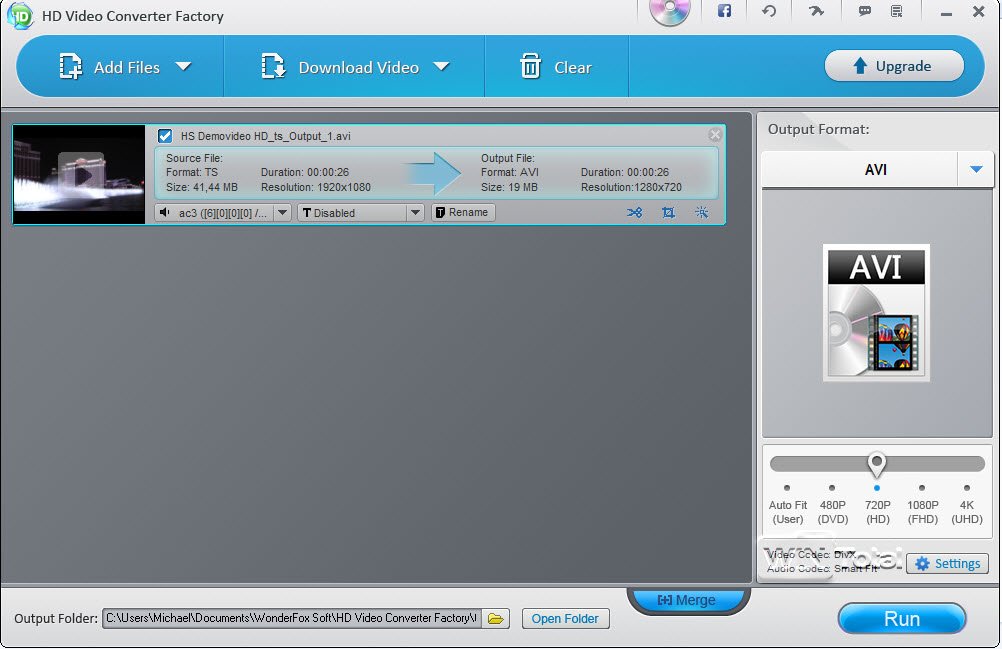Click the output Resolution:1280x720 text
Screen dimensions: 1002x649
pos(631,187)
